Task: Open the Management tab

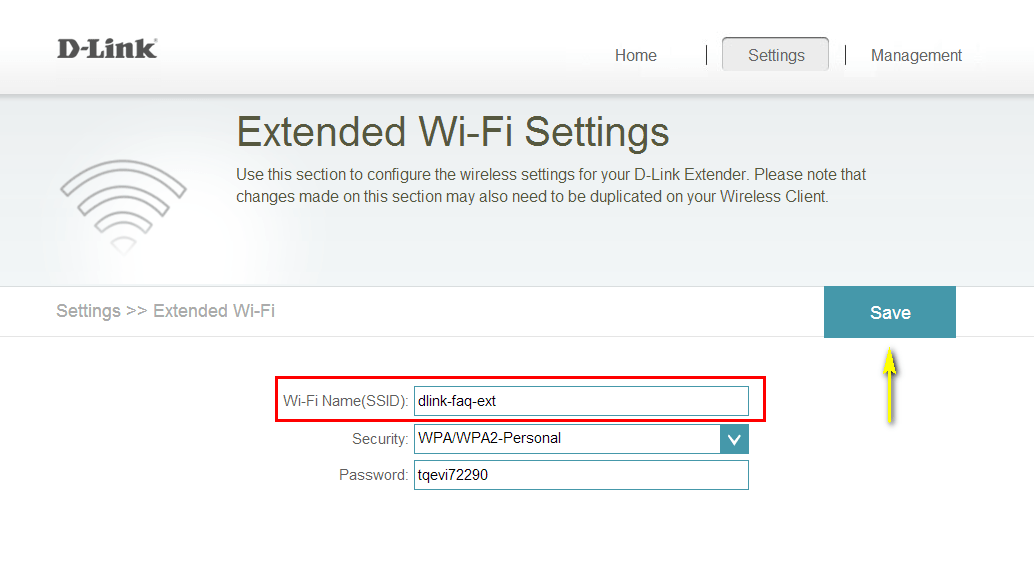Action: [x=916, y=55]
